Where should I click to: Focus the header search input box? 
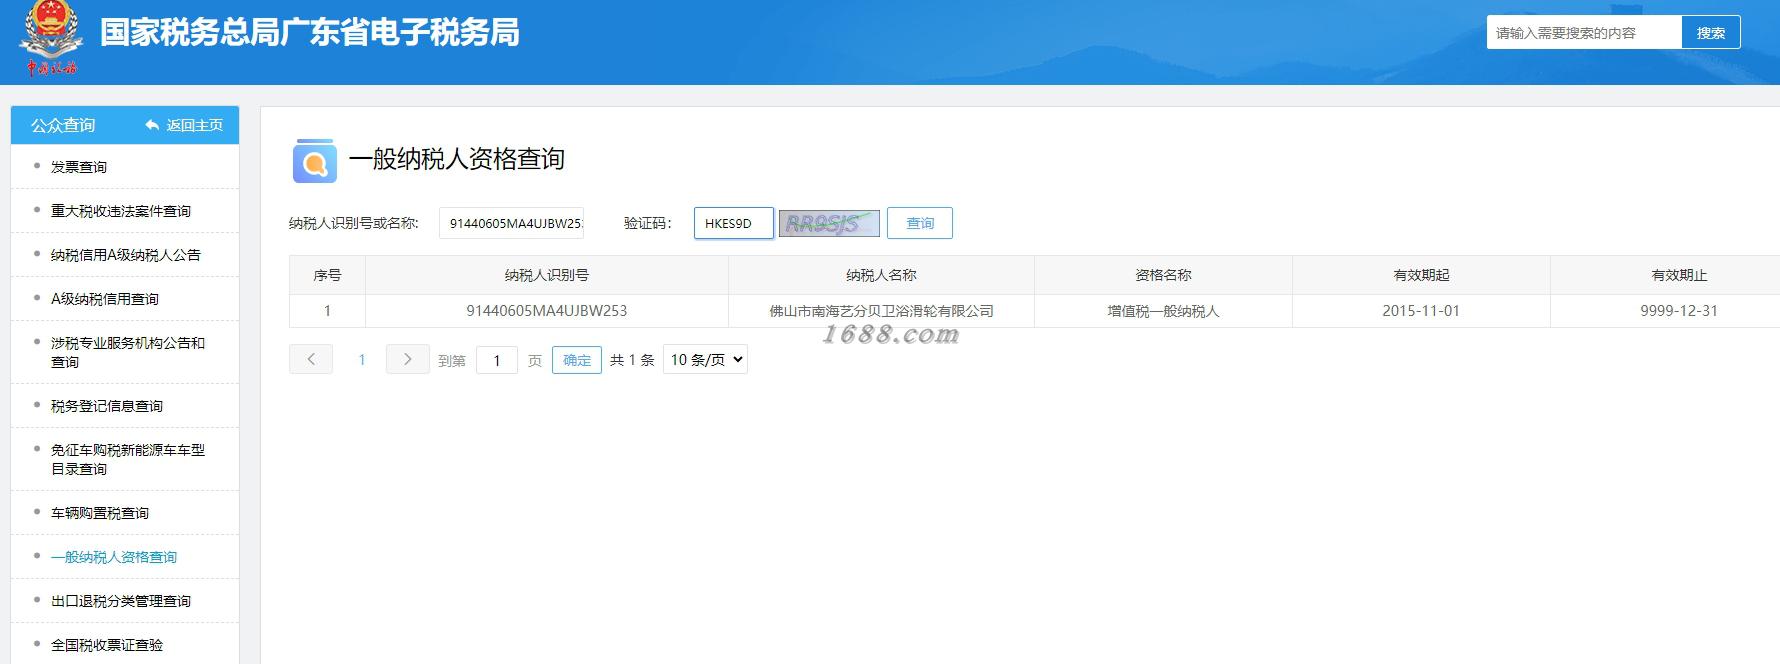point(1584,32)
